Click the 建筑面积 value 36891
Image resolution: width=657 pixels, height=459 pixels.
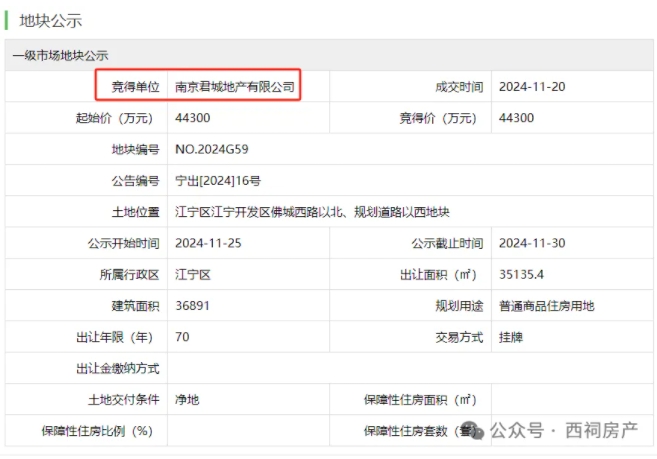point(192,305)
